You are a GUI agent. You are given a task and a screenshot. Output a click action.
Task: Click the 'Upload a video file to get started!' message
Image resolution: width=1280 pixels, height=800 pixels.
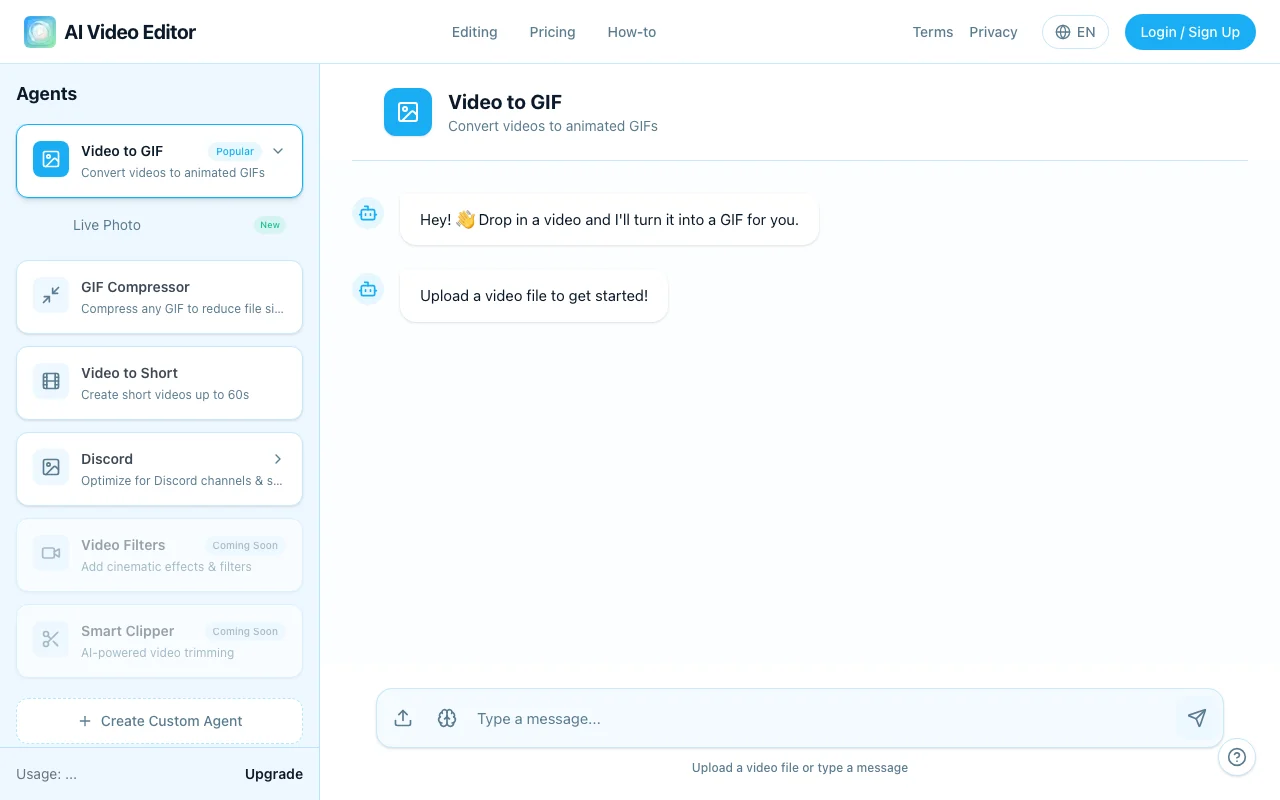tap(534, 296)
